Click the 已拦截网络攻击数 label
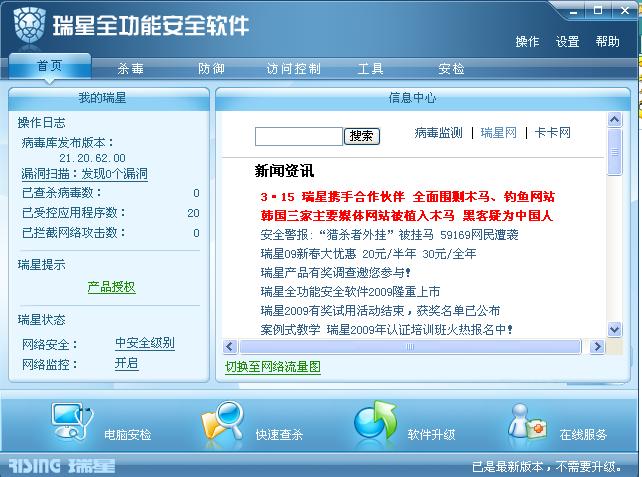This screenshot has width=642, height=477. pos(74,233)
